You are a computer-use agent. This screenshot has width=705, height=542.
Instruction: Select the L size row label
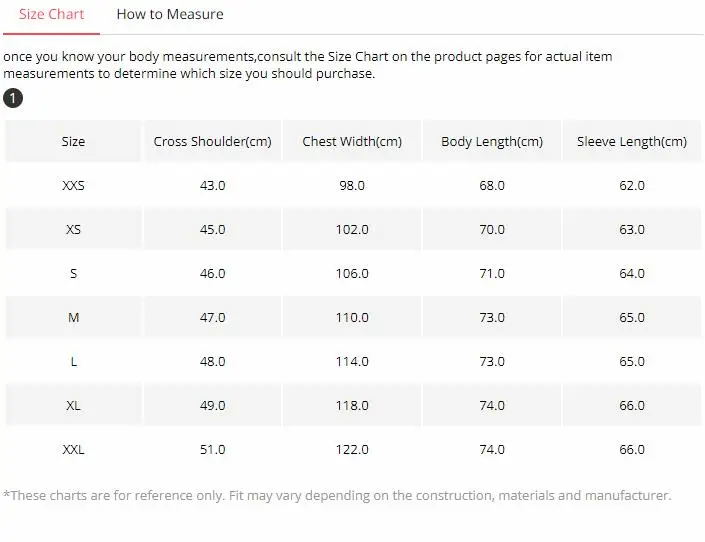(73, 362)
